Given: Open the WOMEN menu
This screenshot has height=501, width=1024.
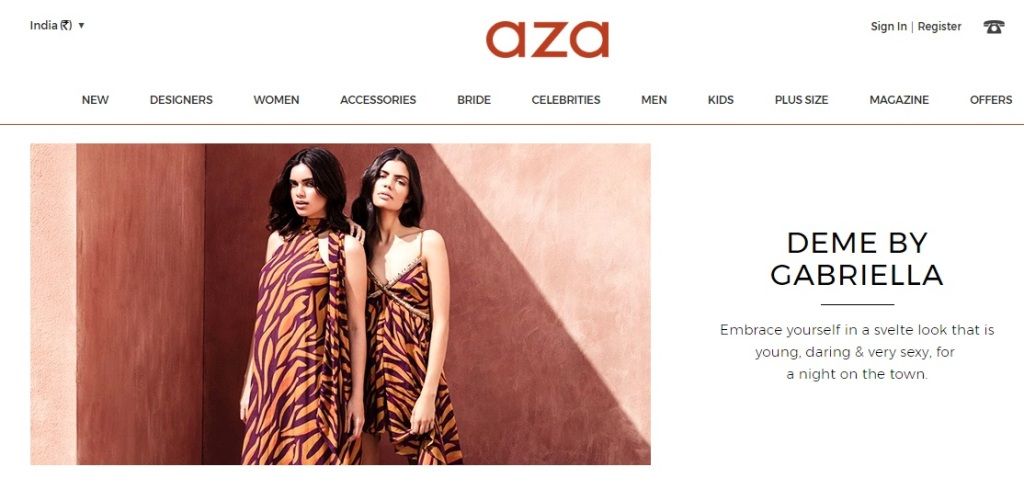Looking at the screenshot, I should (276, 100).
